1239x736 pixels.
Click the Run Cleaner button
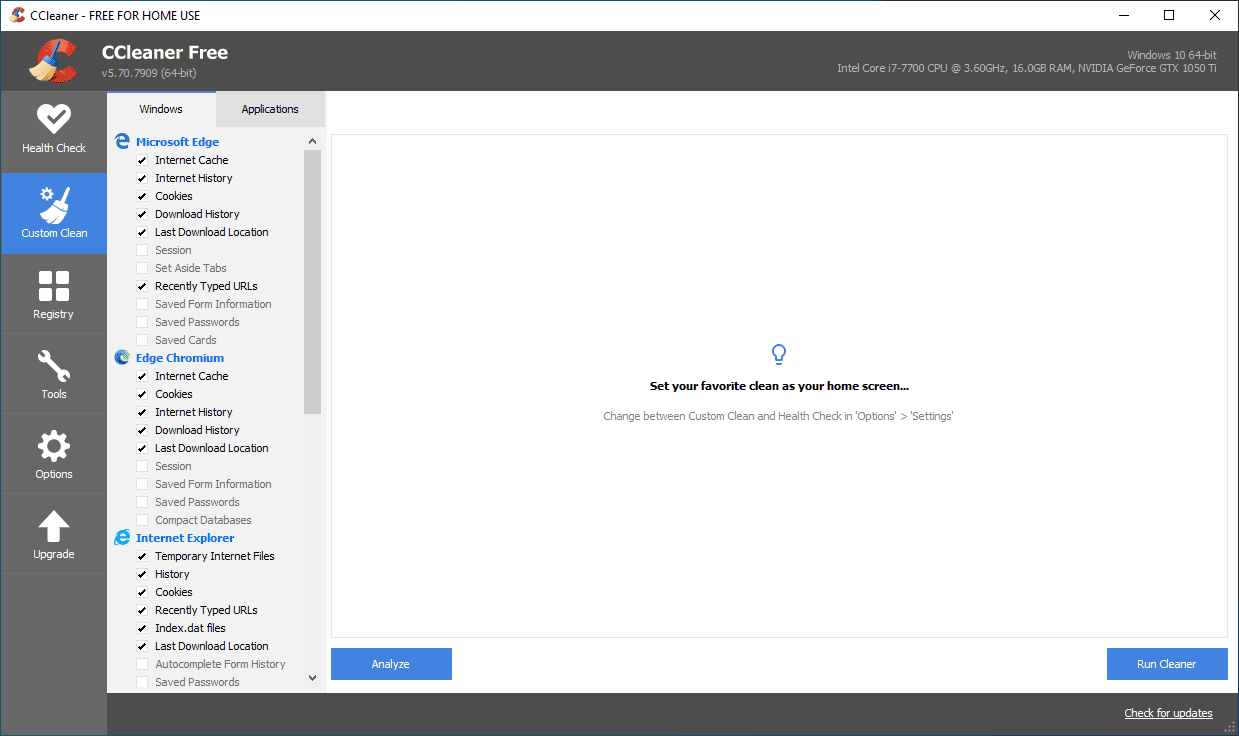click(x=1166, y=663)
